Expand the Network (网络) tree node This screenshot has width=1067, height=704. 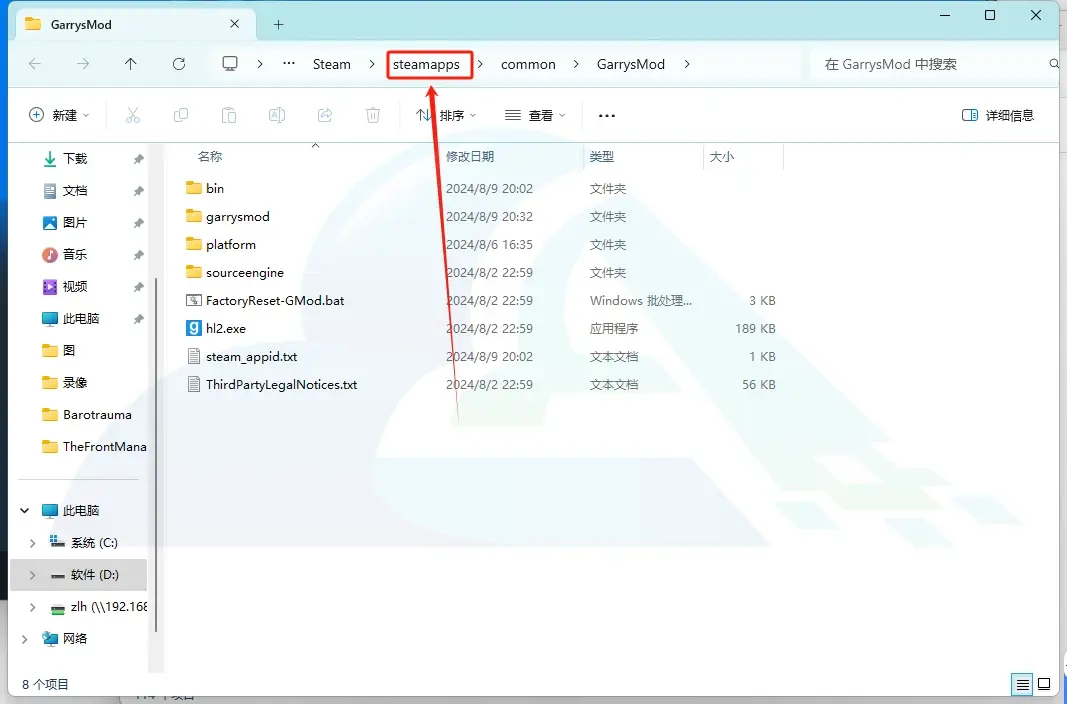pos(24,639)
